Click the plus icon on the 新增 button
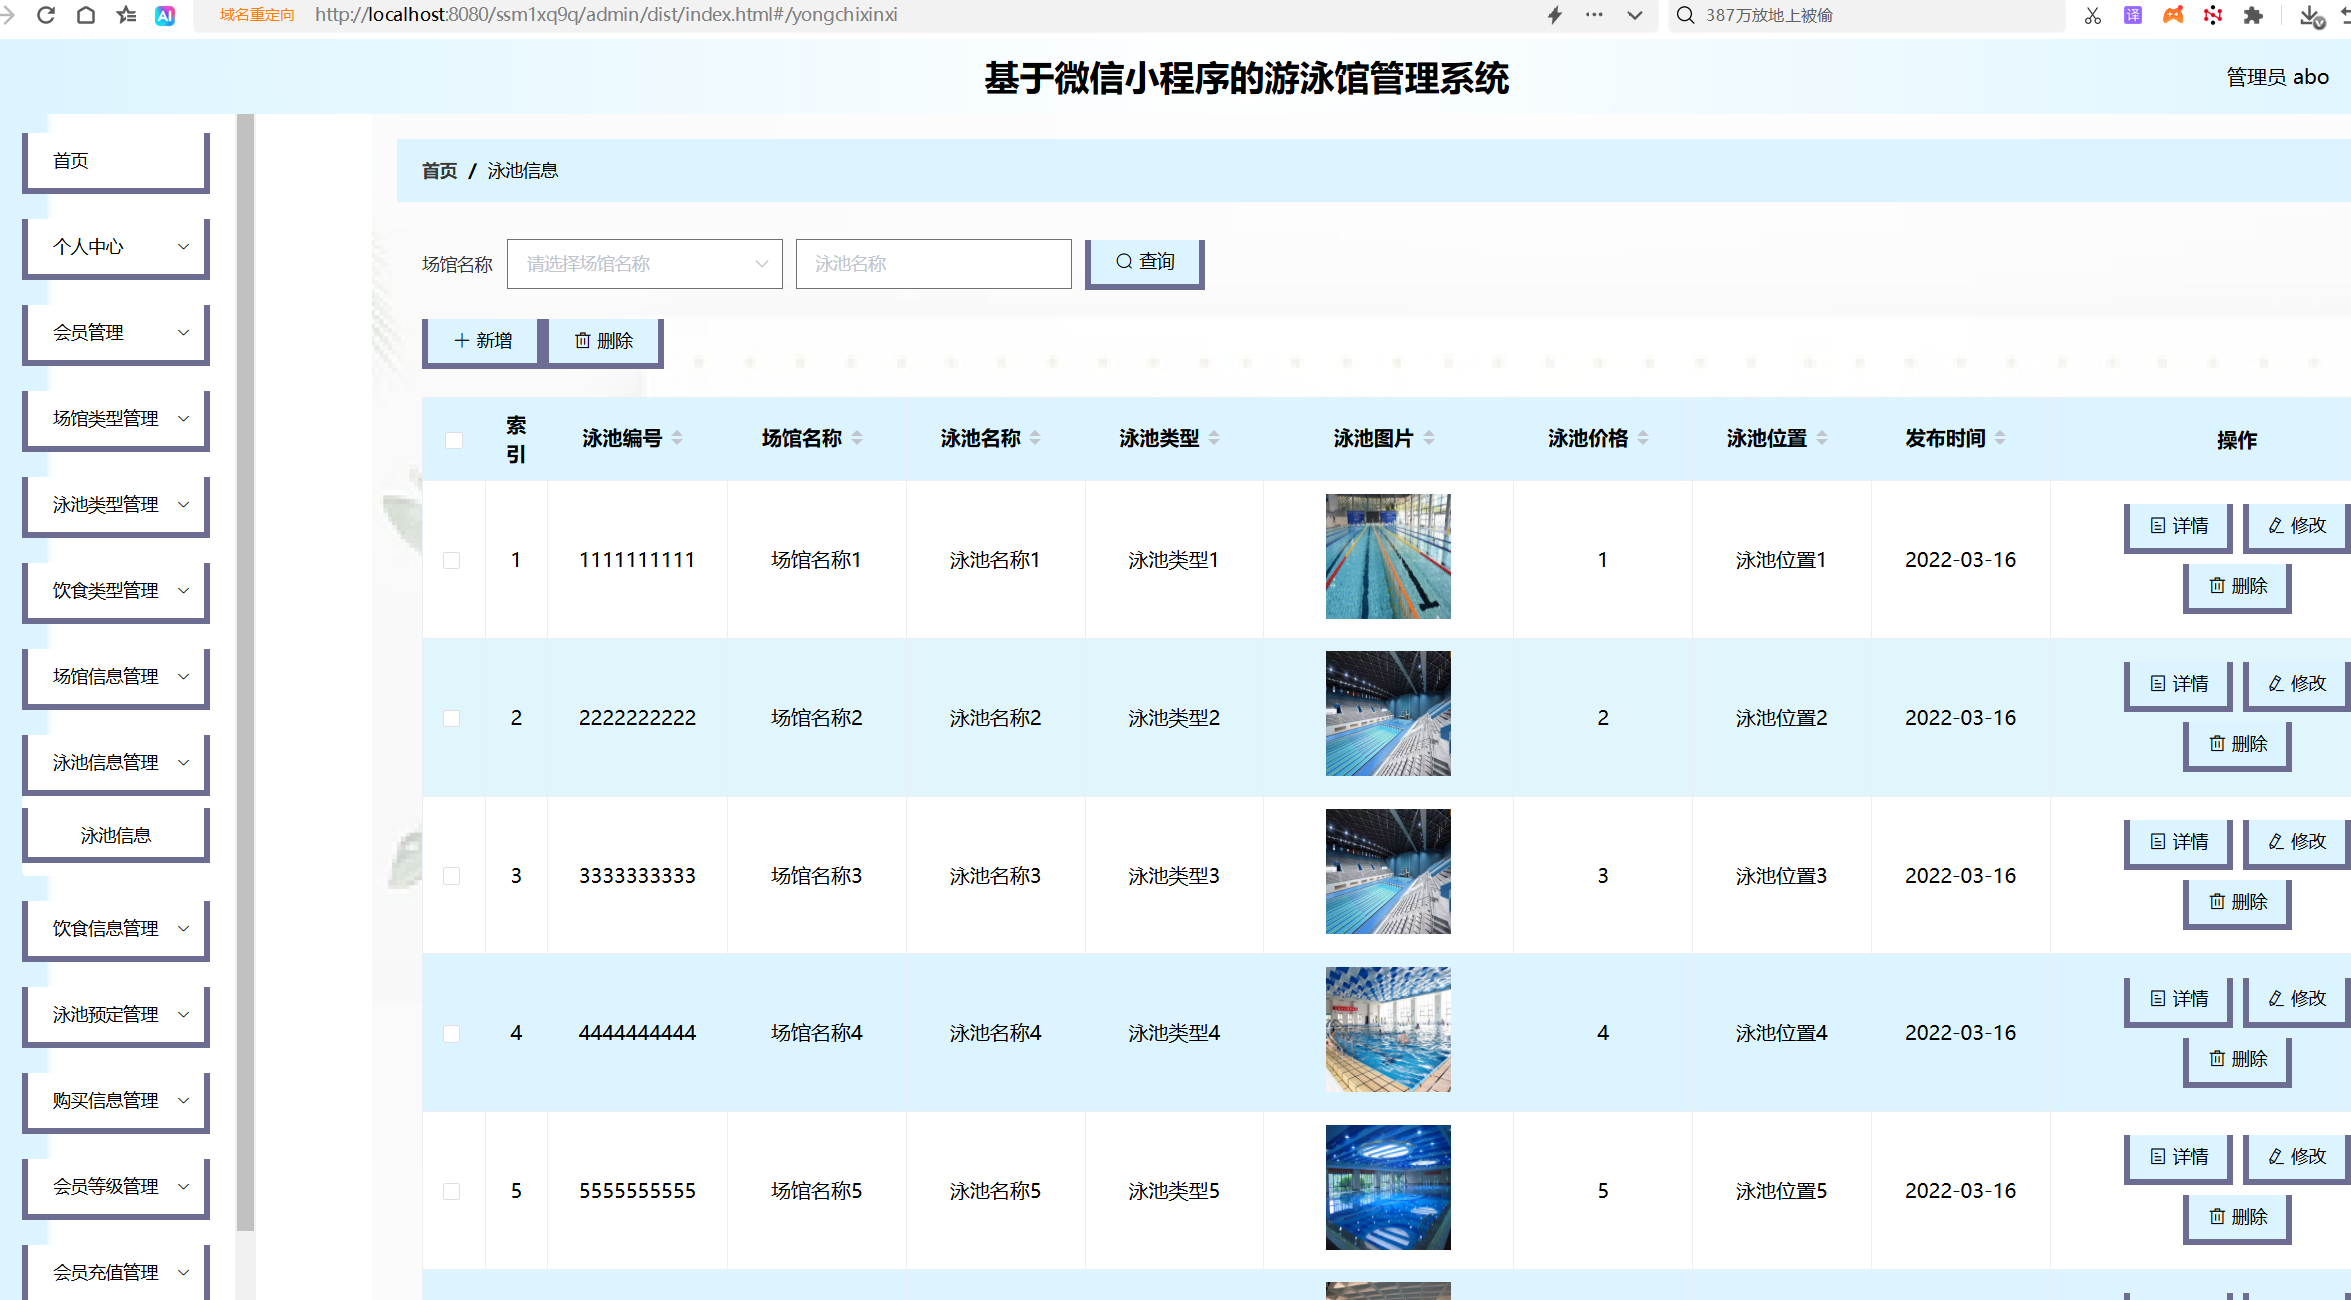 click(x=461, y=340)
